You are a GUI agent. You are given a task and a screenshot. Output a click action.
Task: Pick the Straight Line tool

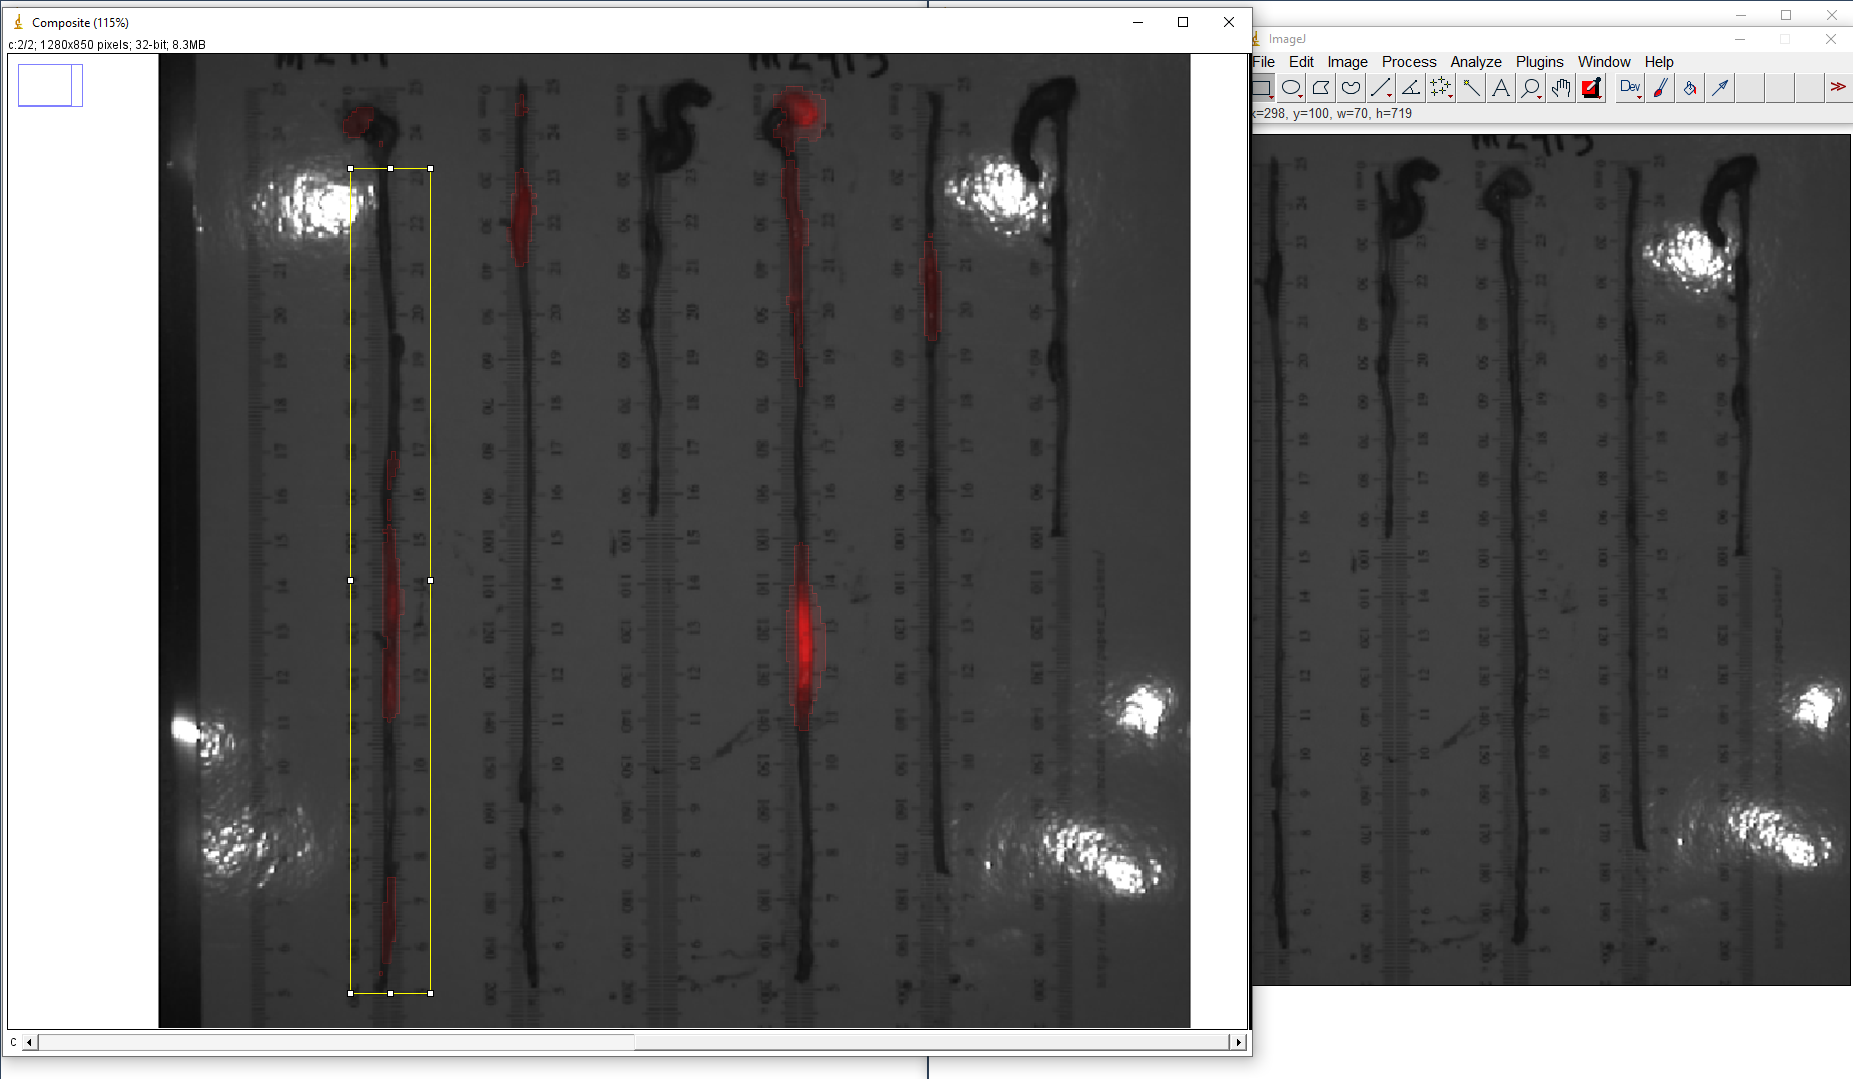pos(1381,88)
